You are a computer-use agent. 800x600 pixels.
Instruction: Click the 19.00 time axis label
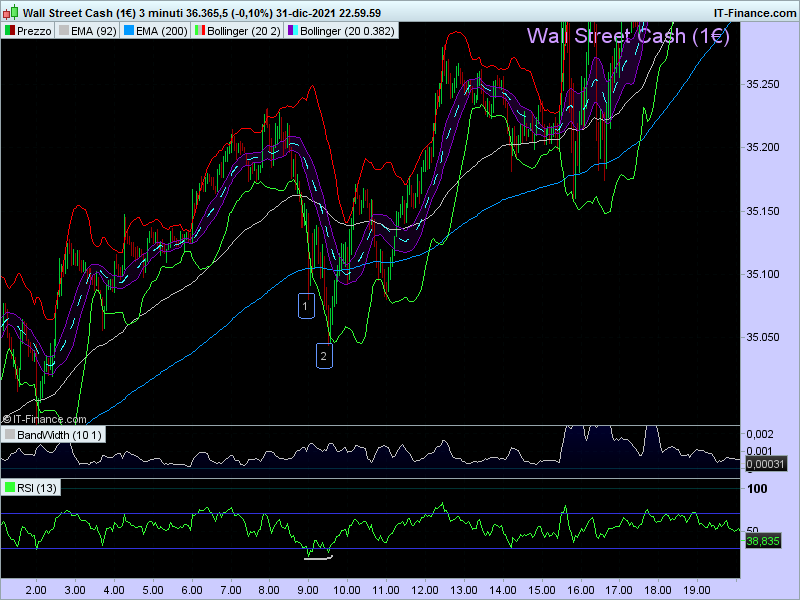[696, 590]
